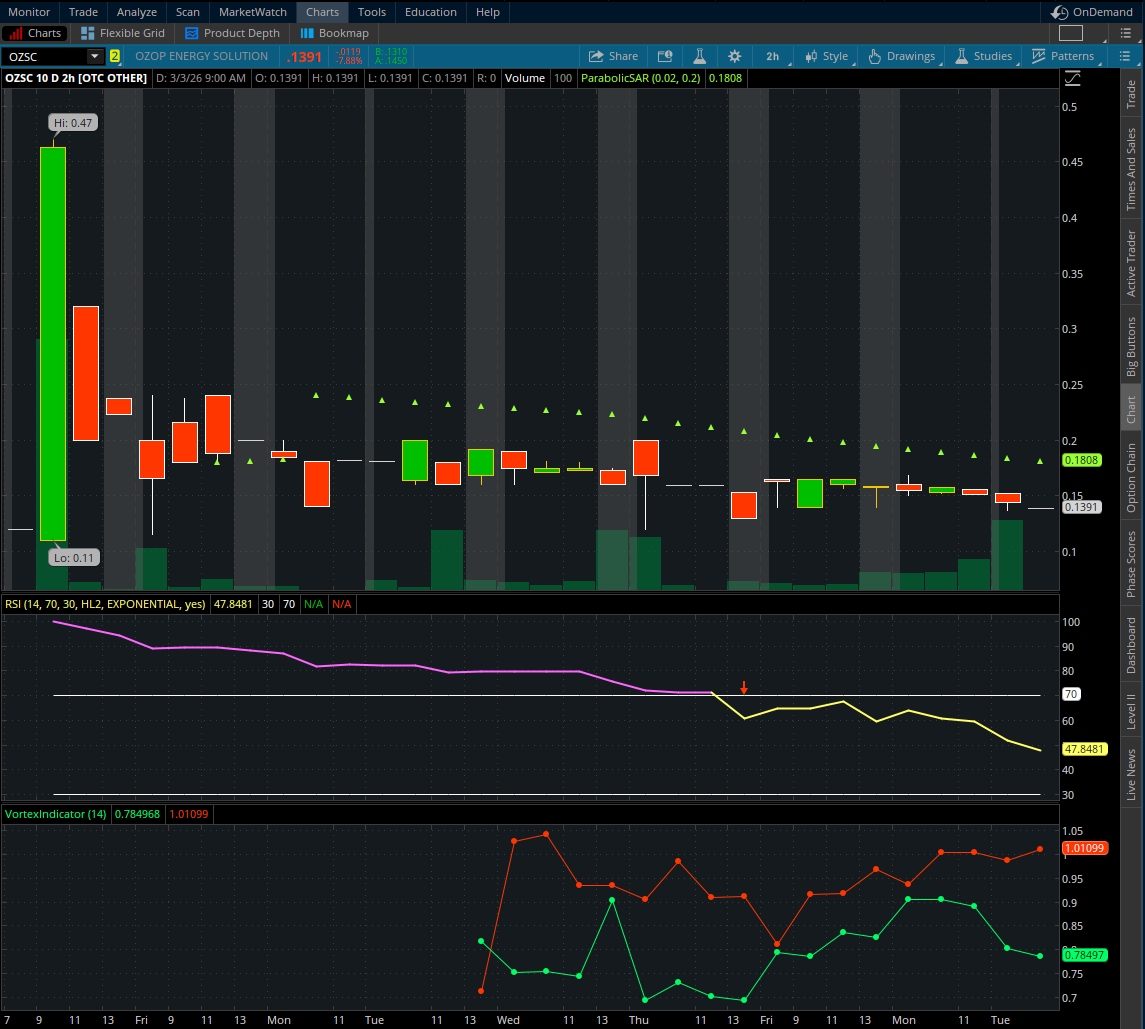Image resolution: width=1145 pixels, height=1029 pixels.
Task: Toggle Live News side panel
Action: pyautogui.click(x=1131, y=774)
